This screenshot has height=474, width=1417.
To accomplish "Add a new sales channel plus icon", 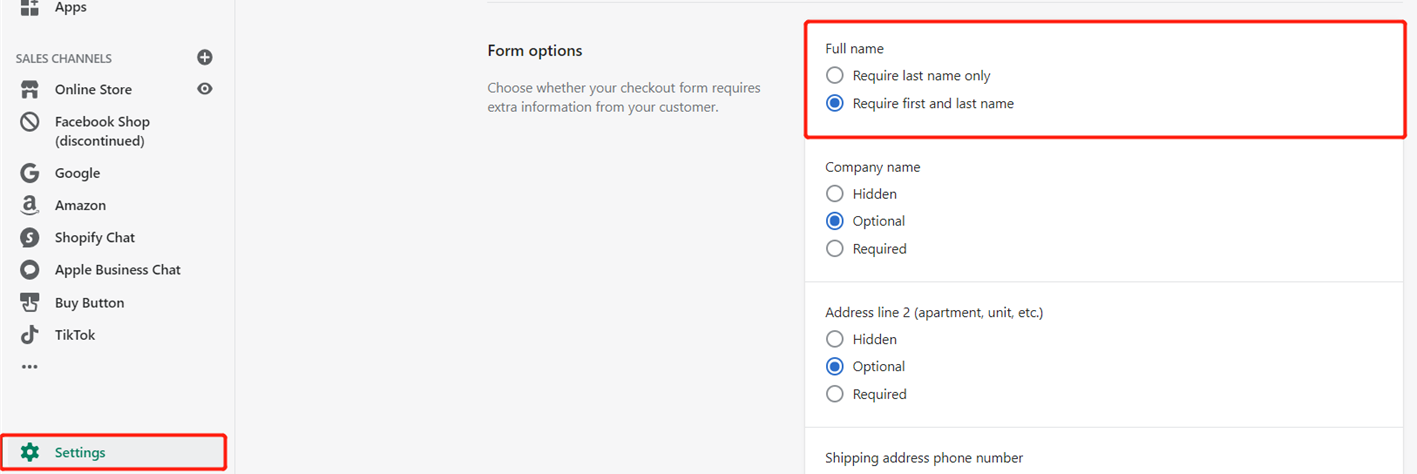I will coord(205,58).
